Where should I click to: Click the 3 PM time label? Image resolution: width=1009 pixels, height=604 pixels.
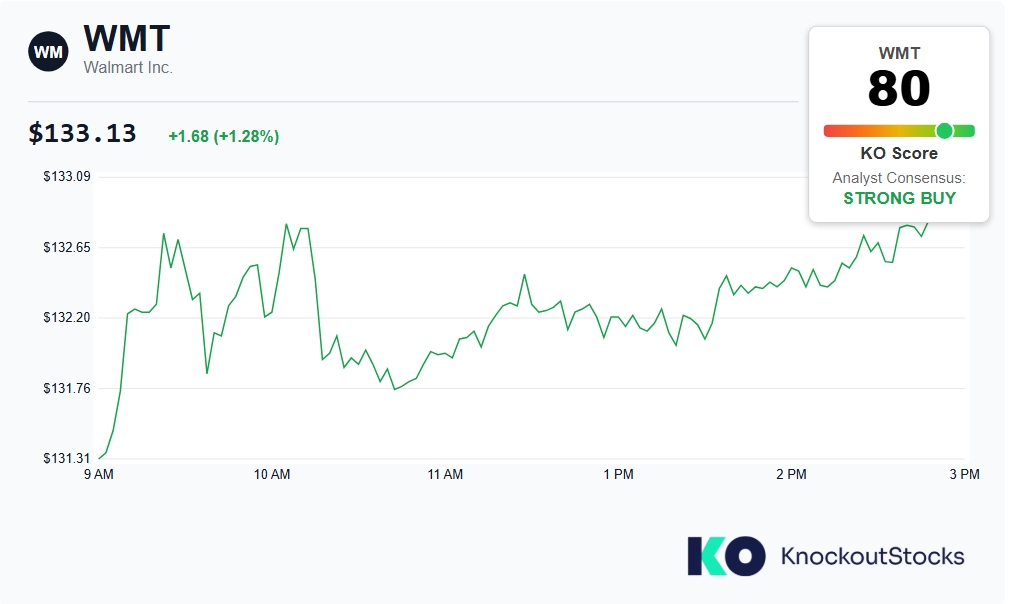965,475
